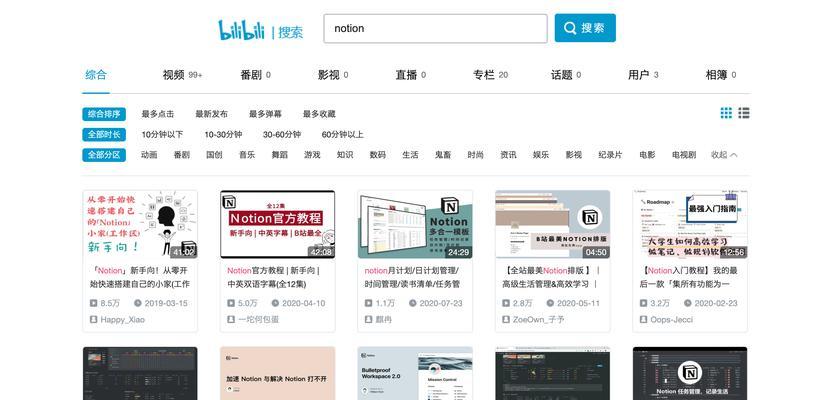Image resolution: width=829 pixels, height=400 pixels.
Task: Click play count icon beside 8.5万
Action: point(94,303)
